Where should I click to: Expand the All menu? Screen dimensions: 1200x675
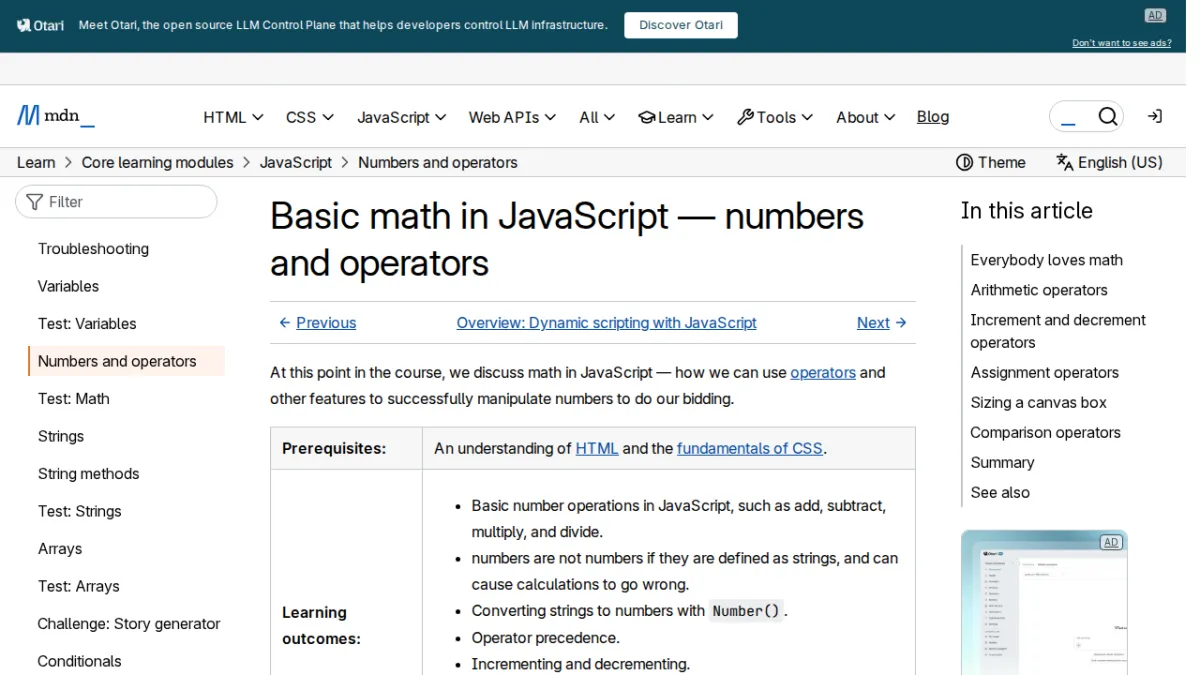[597, 117]
